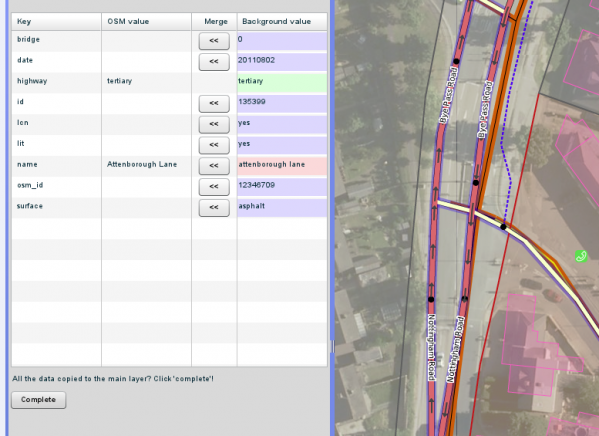Select the pink attenborough lane background cell
The height and width of the screenshot is (436, 599).
click(282, 166)
